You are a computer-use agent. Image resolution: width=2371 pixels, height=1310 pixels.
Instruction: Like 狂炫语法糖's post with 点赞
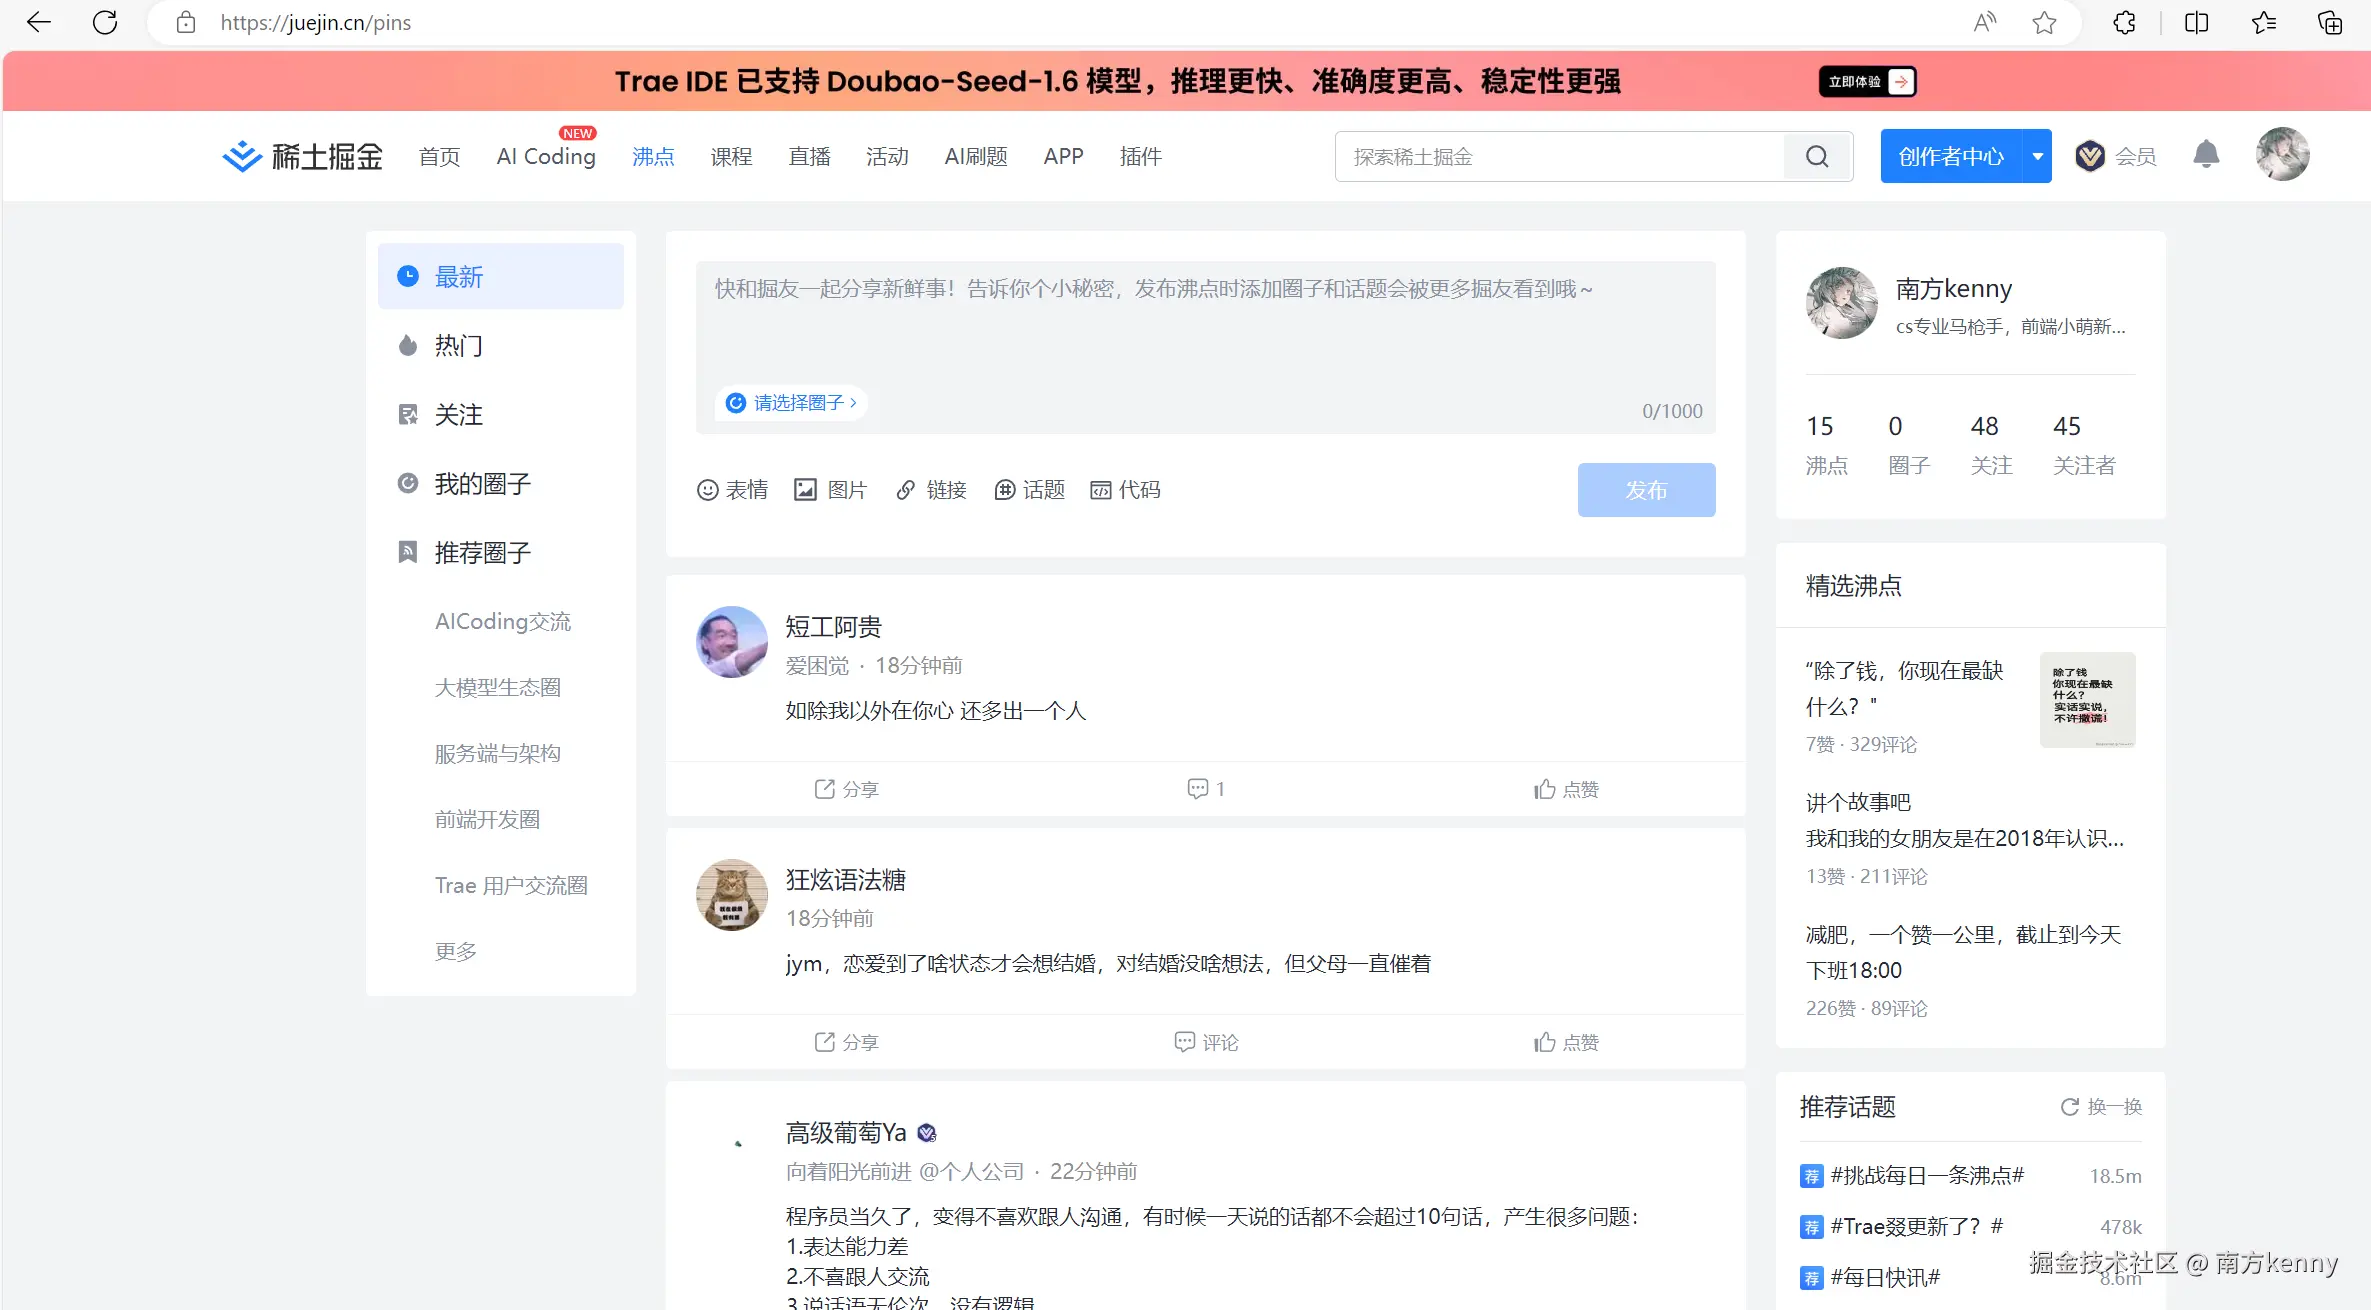coord(1566,1042)
